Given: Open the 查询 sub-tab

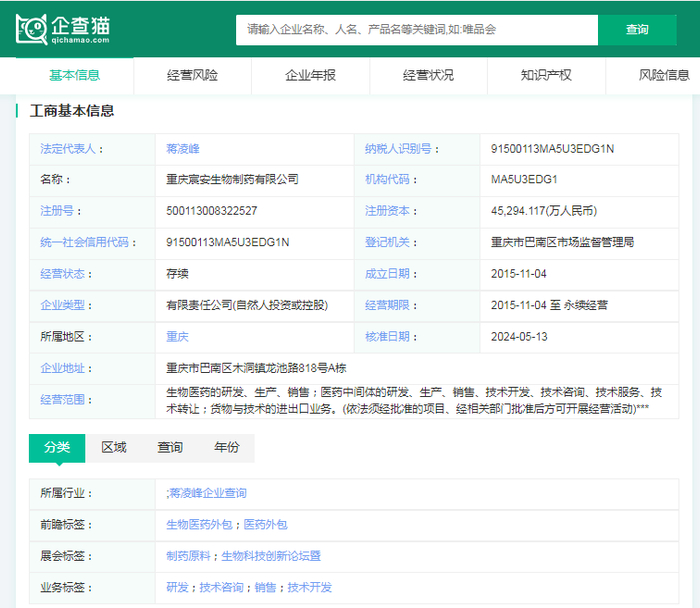Looking at the screenshot, I should (x=170, y=447).
